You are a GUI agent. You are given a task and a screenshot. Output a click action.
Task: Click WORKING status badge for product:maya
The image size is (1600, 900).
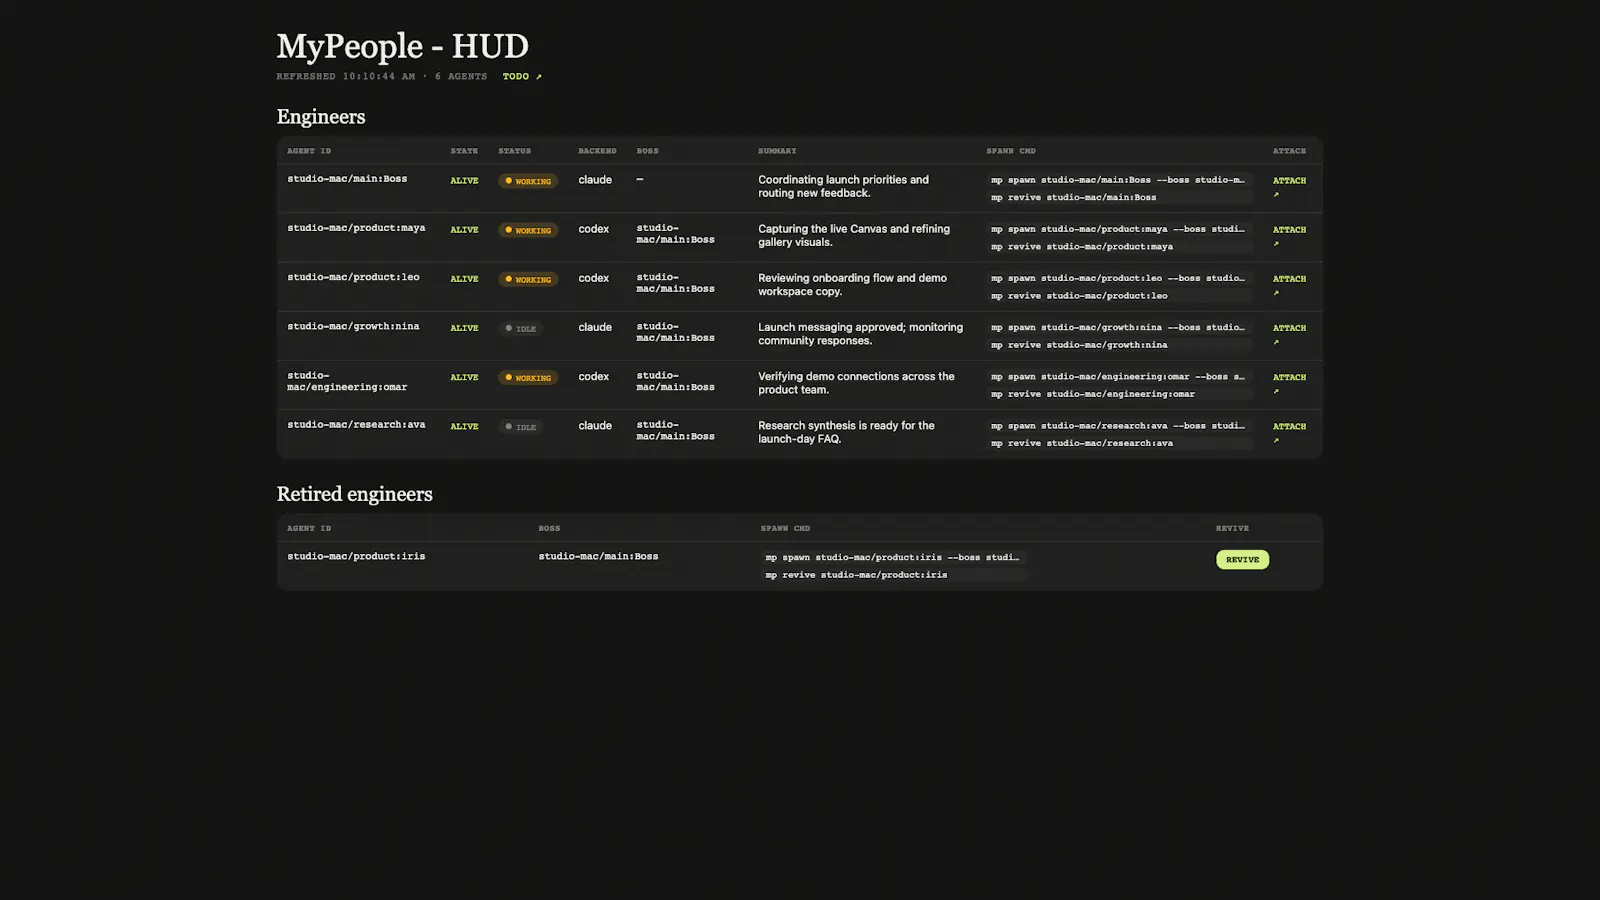(x=528, y=230)
